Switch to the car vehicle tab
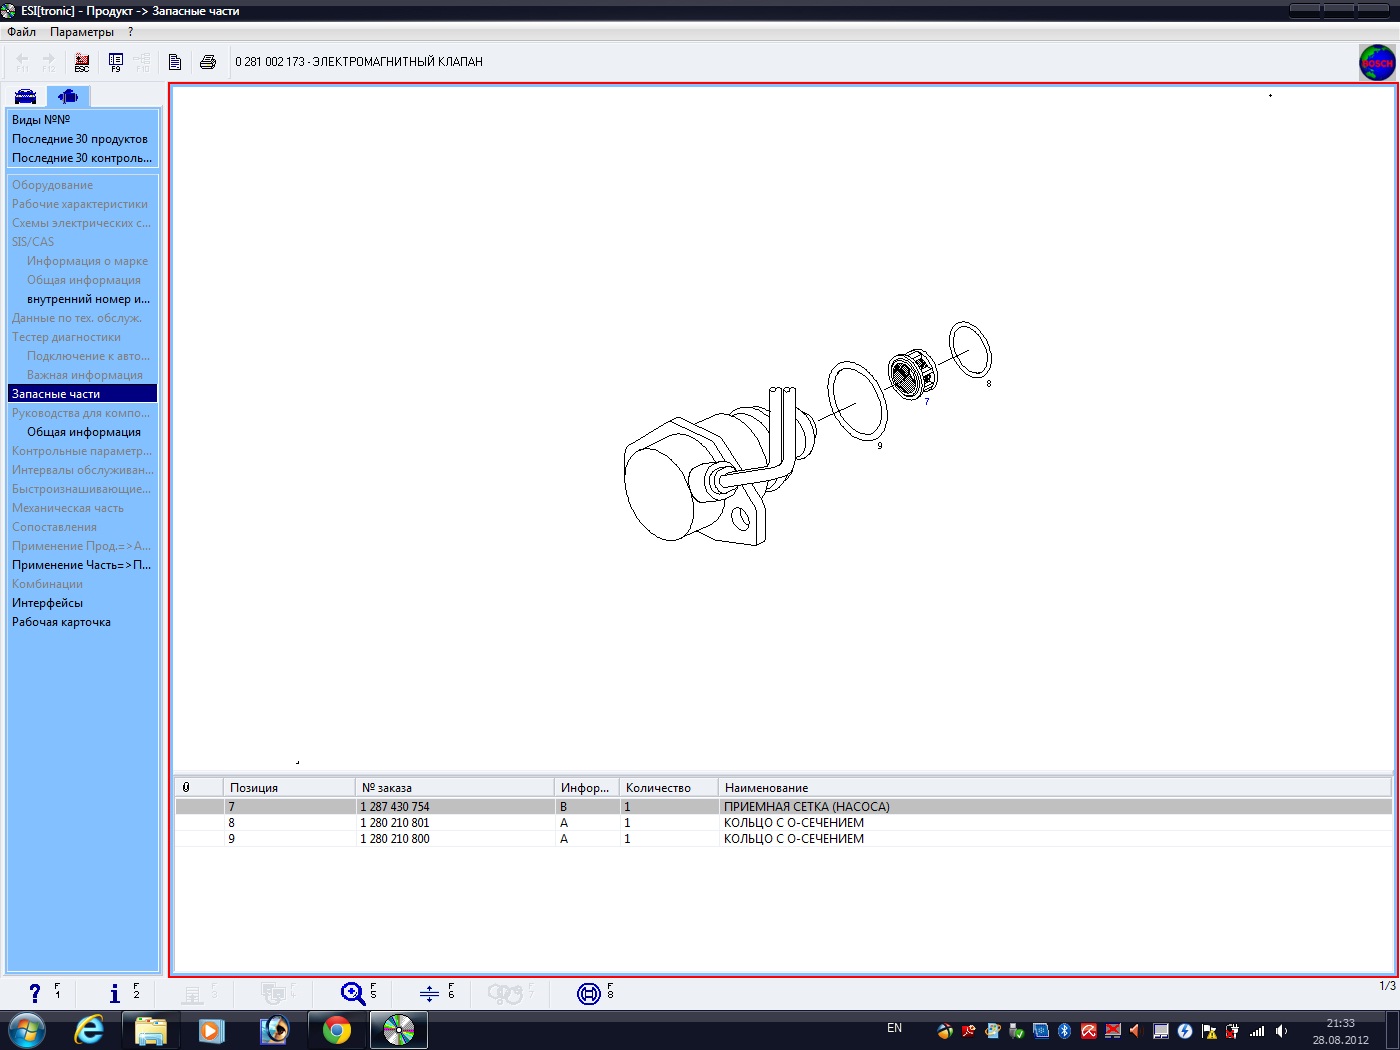 click(x=26, y=97)
